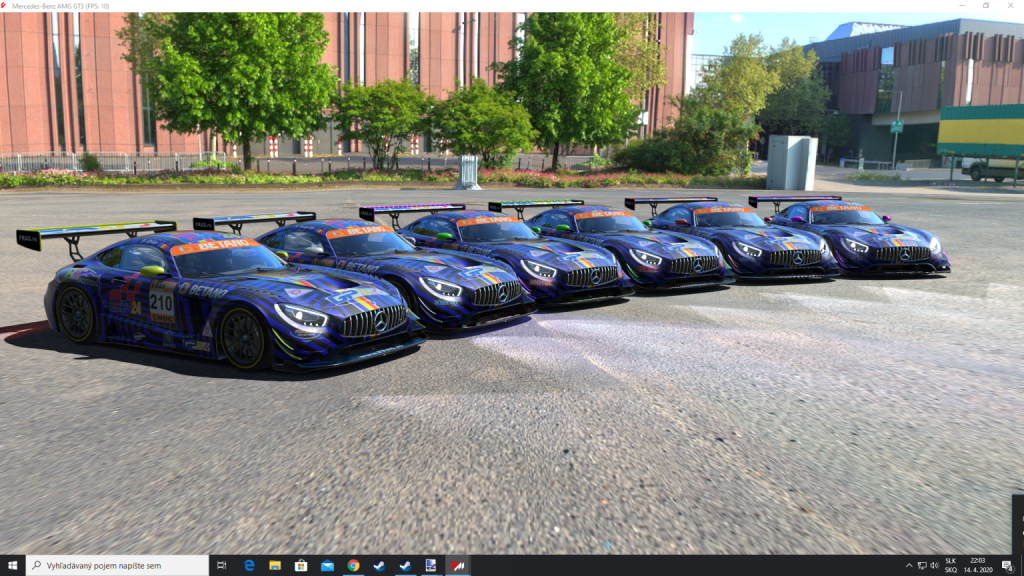Open File Explorer from the taskbar
Image resolution: width=1024 pixels, height=576 pixels.
[275, 566]
